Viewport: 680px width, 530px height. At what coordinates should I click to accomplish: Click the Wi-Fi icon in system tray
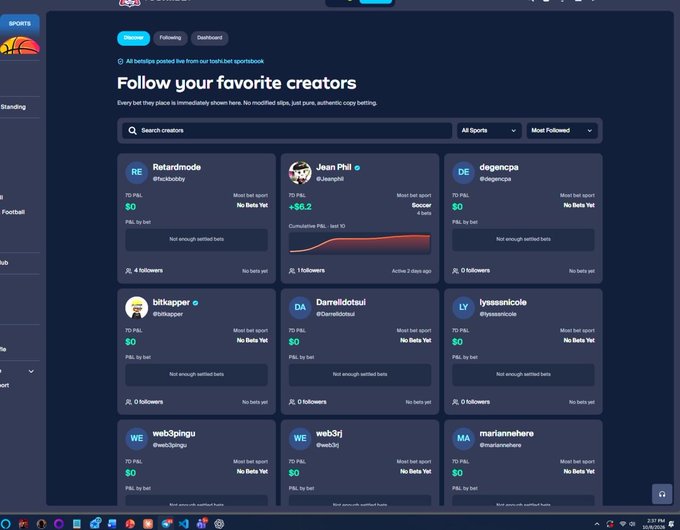pyautogui.click(x=623, y=524)
